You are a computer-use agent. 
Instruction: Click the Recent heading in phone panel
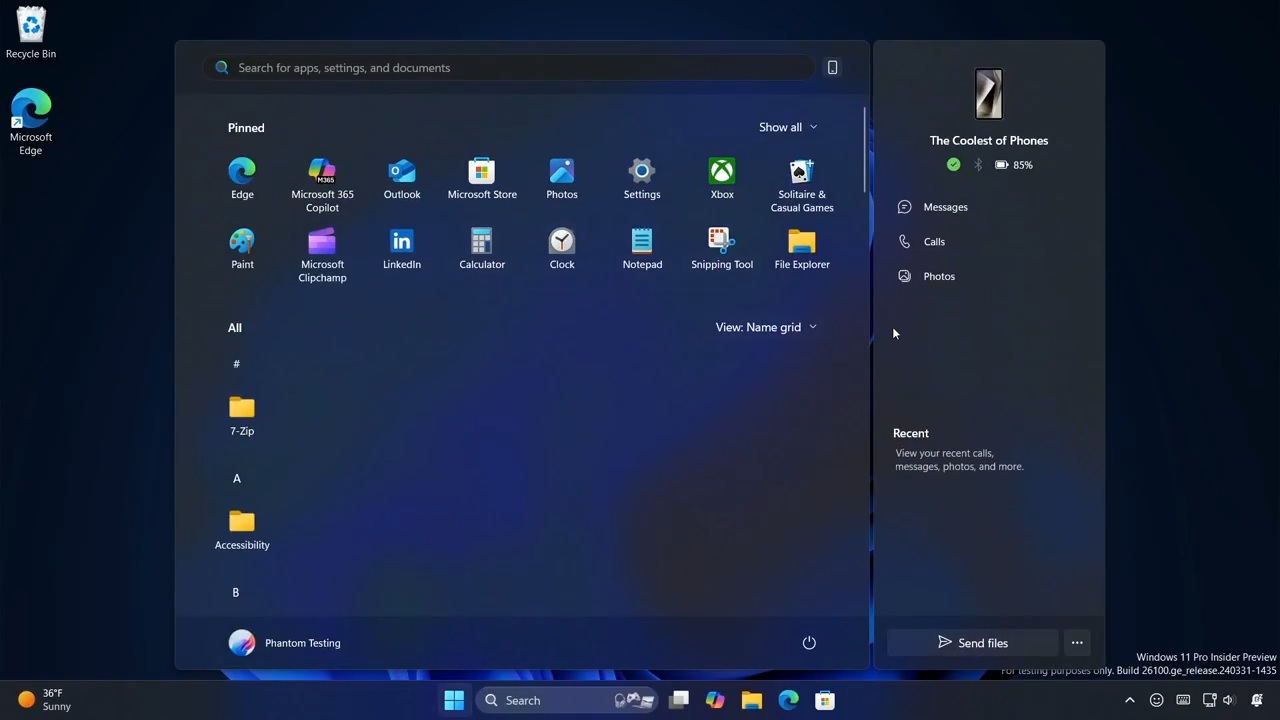point(911,433)
